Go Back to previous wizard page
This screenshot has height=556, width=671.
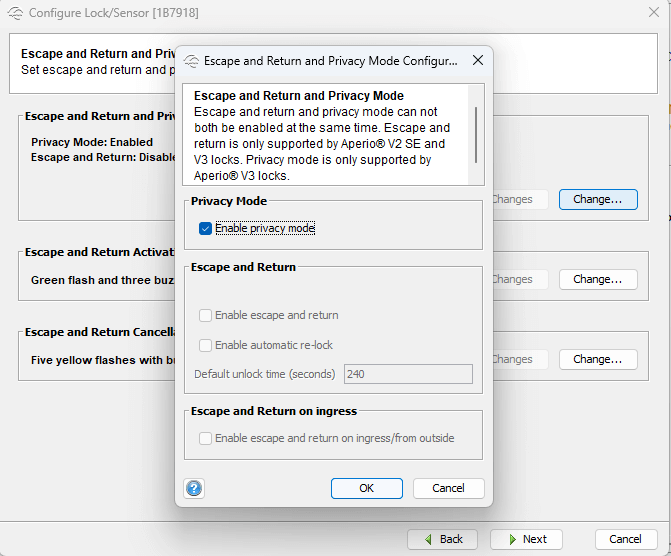click(x=442, y=539)
